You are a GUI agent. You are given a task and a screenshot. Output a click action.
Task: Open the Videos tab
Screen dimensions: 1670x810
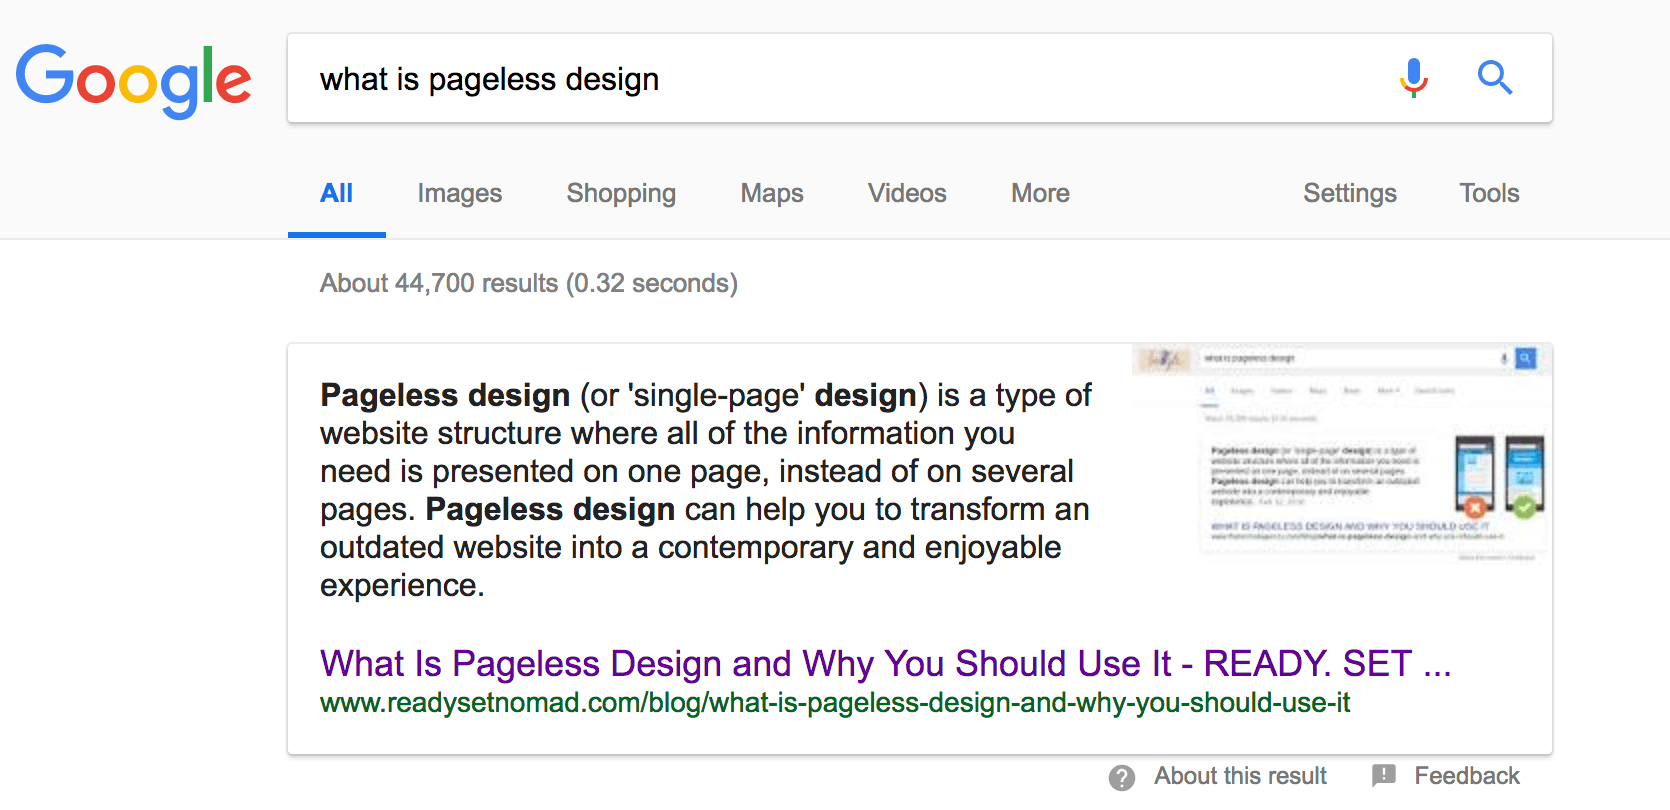click(907, 194)
